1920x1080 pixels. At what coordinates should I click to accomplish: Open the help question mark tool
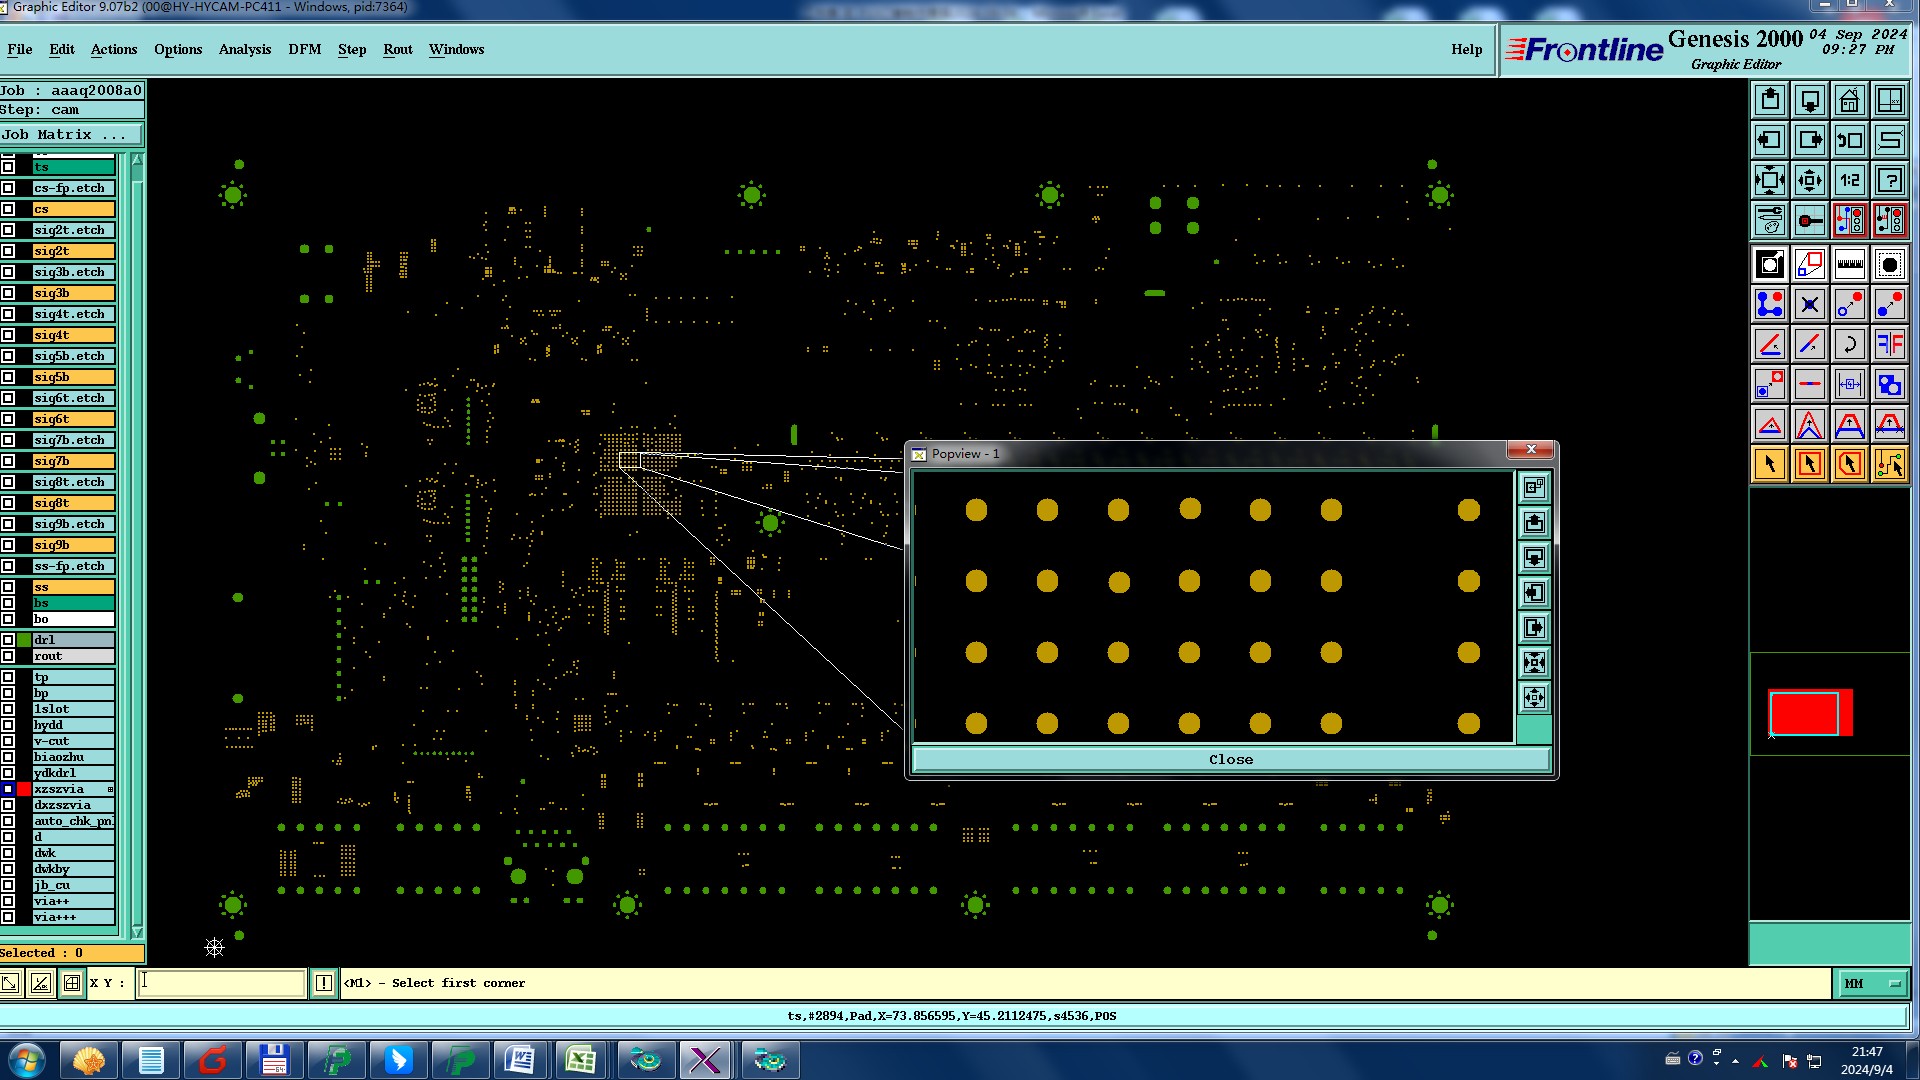click(x=1889, y=181)
